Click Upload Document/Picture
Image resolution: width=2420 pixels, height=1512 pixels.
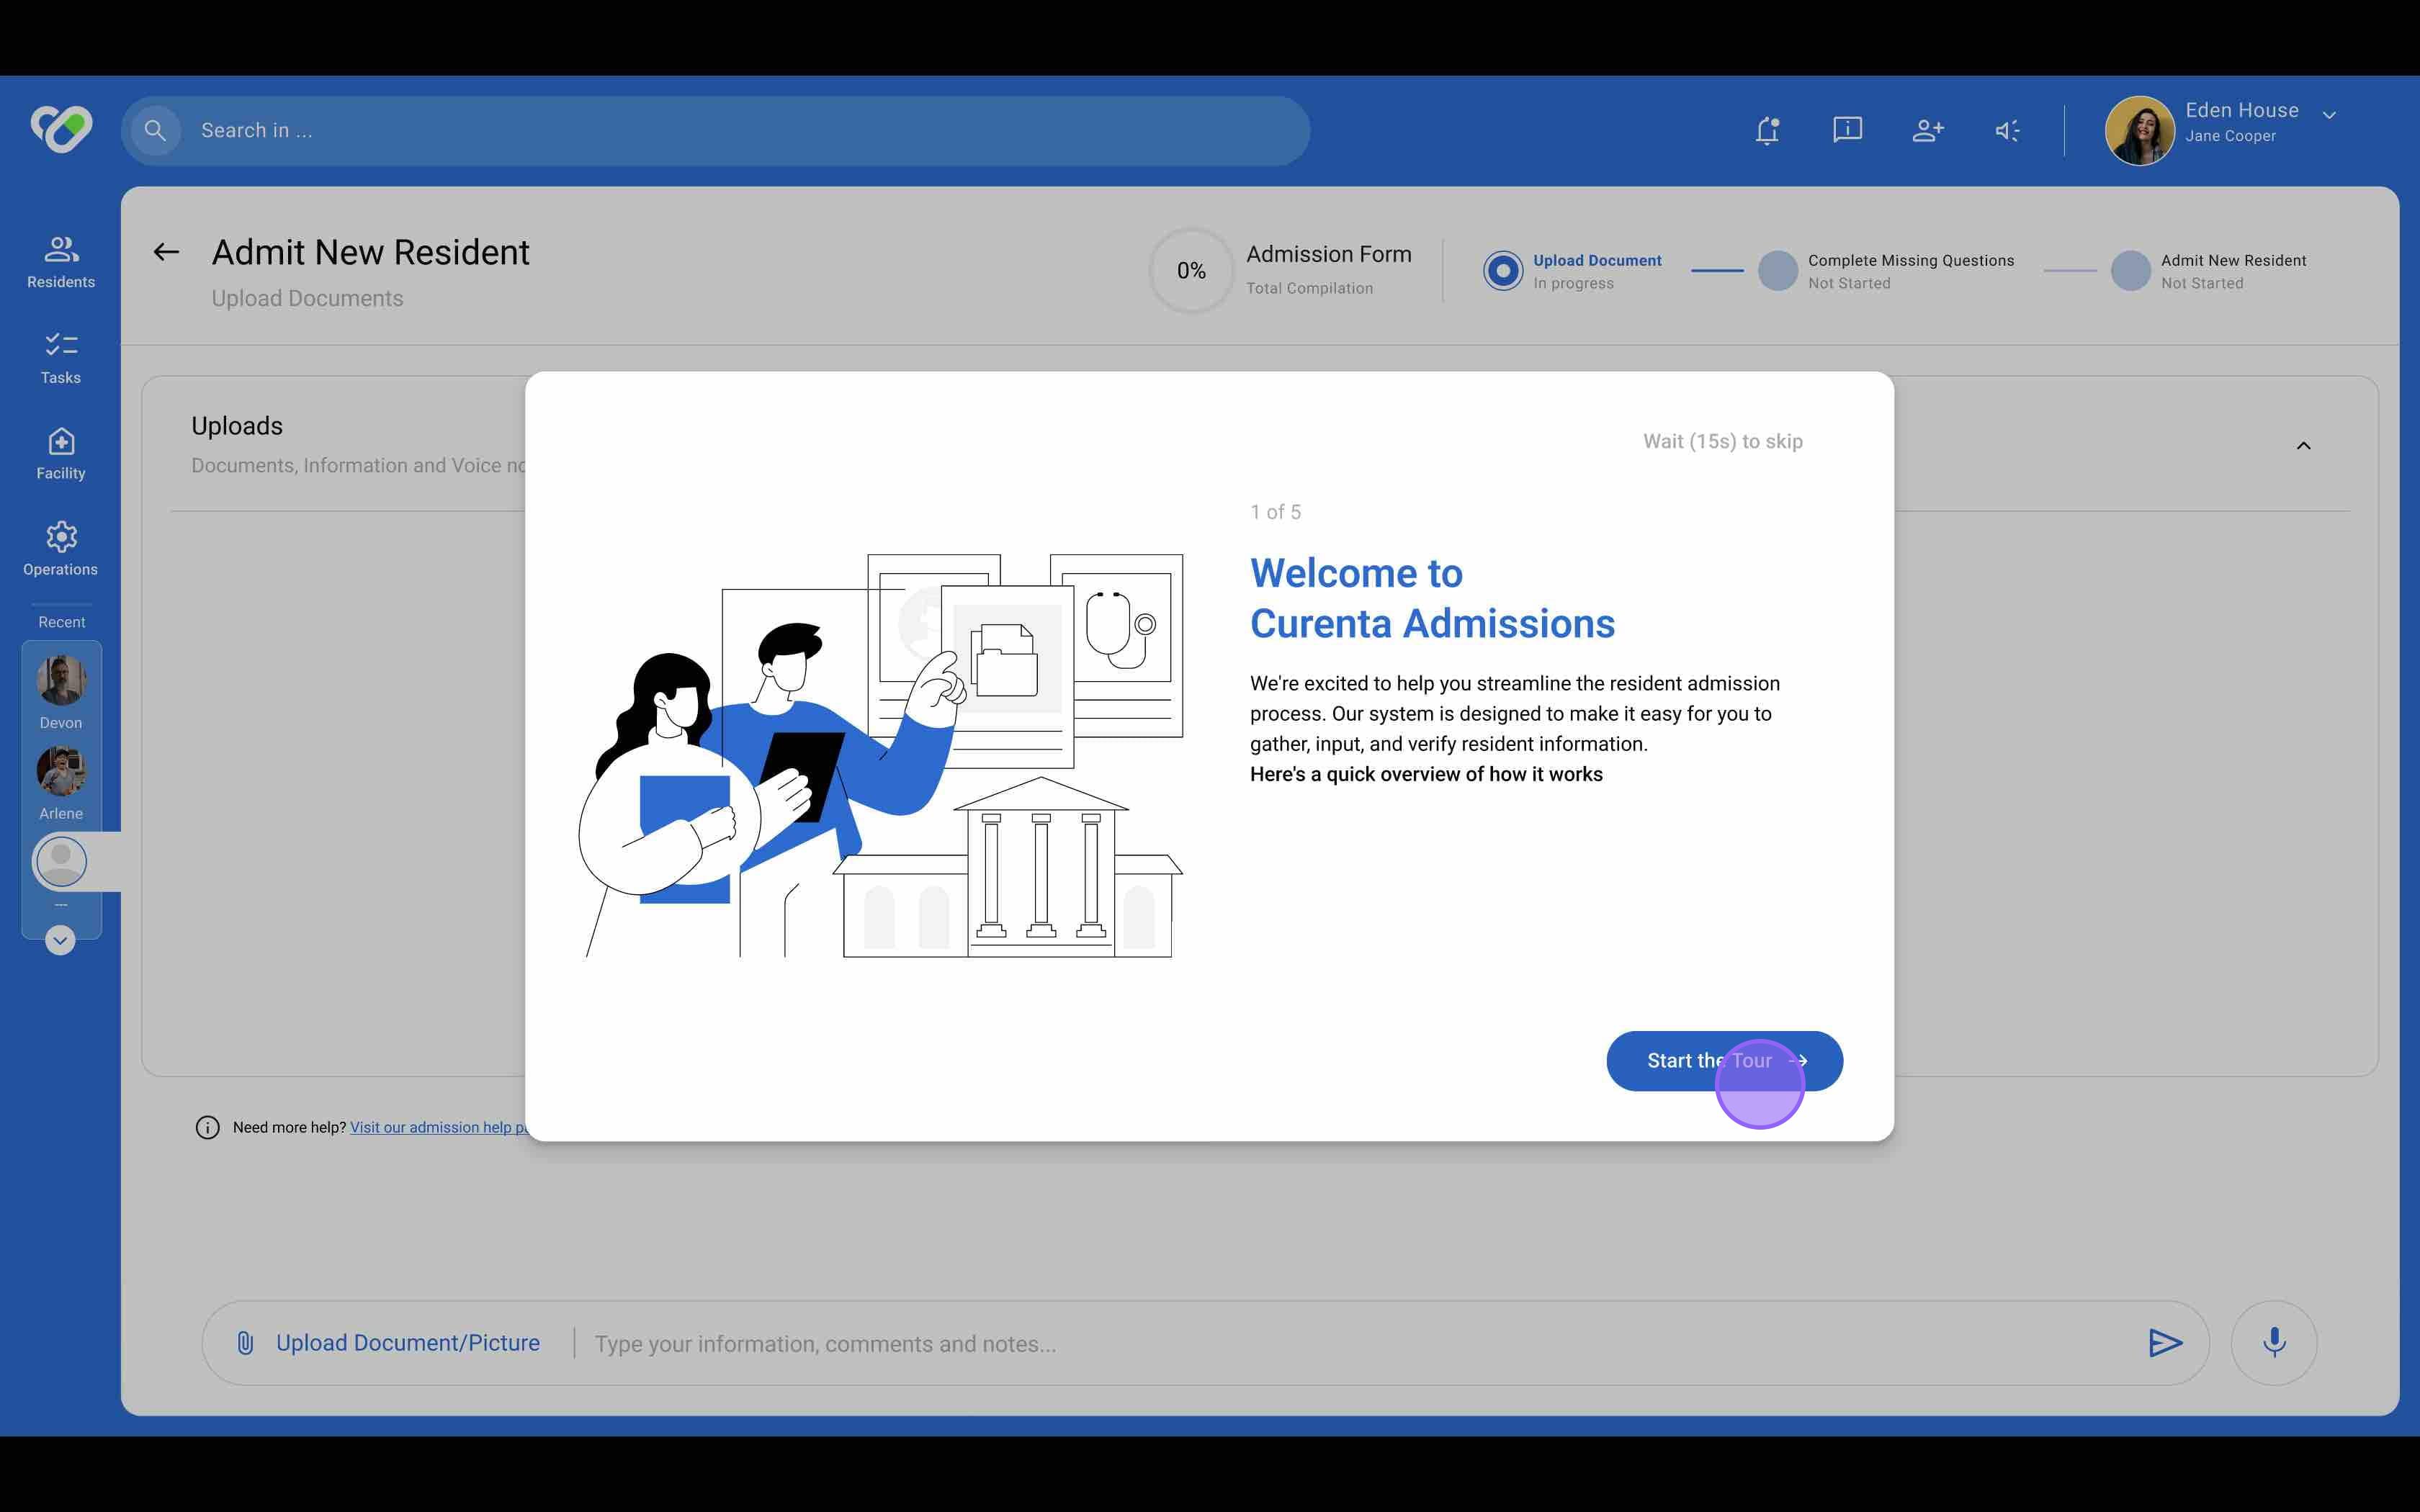point(408,1343)
